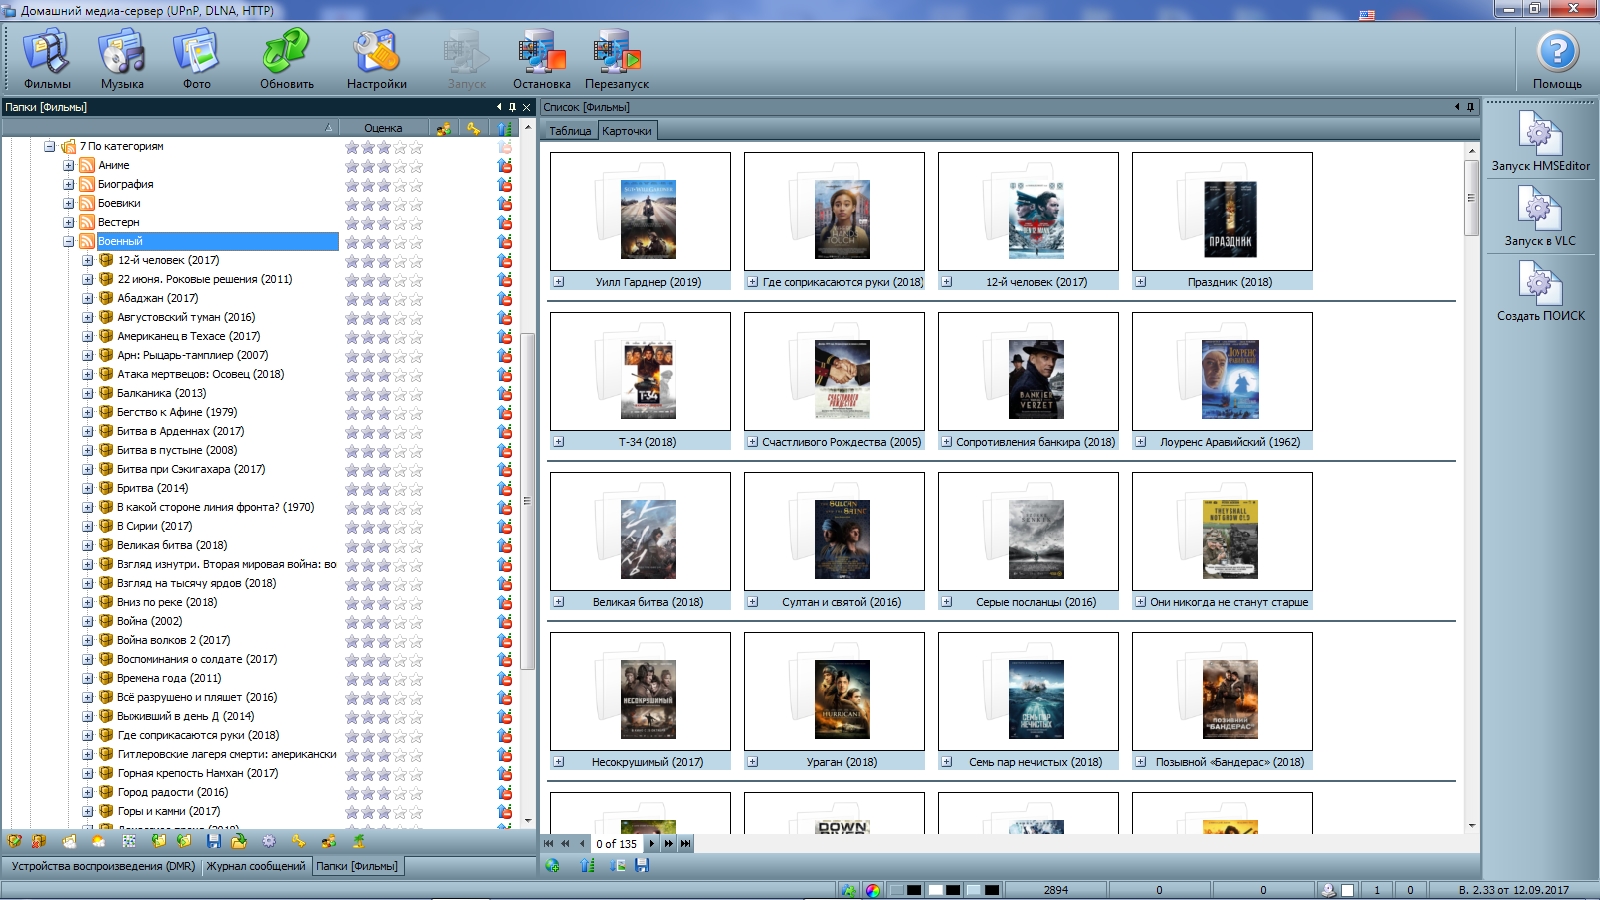Viewport: 1600px width, 900px height.
Task: Expand the Уилл Гарднер (2019) card details
Action: [559, 282]
